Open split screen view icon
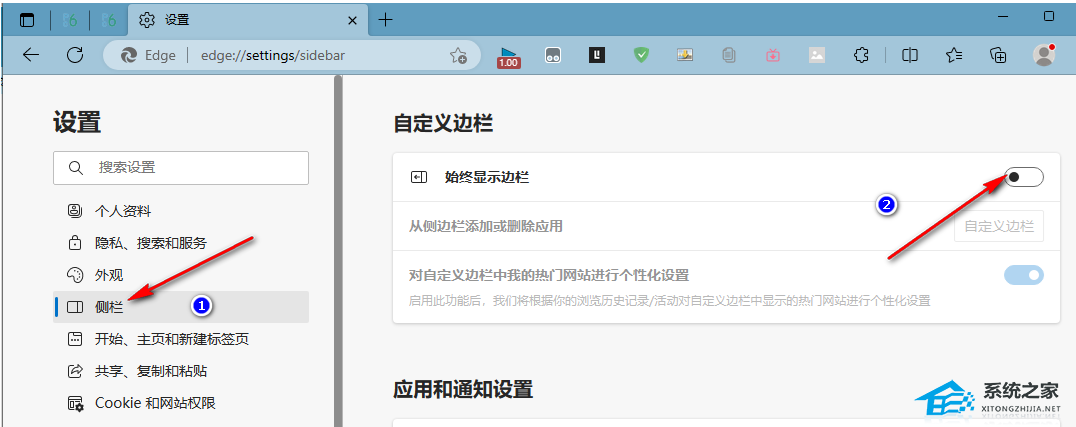The height and width of the screenshot is (427, 1076). click(x=910, y=56)
